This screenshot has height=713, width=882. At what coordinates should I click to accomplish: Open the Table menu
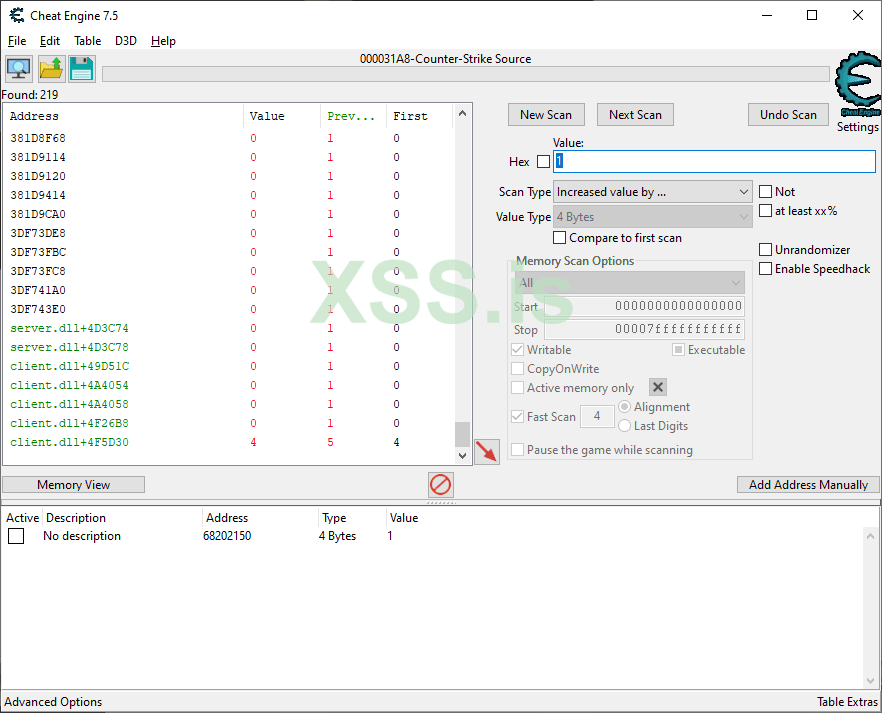pos(88,41)
